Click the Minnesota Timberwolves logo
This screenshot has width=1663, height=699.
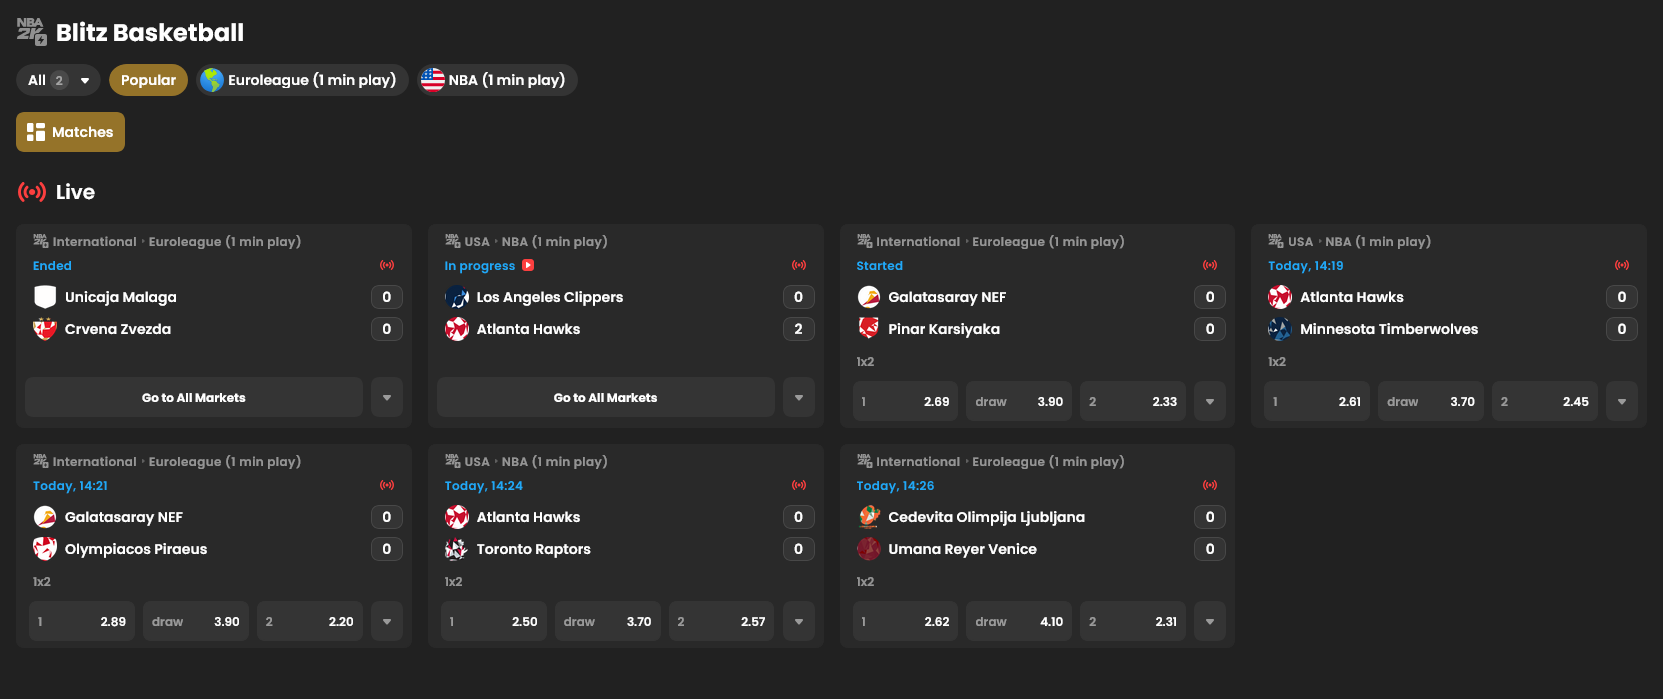[x=1280, y=329]
